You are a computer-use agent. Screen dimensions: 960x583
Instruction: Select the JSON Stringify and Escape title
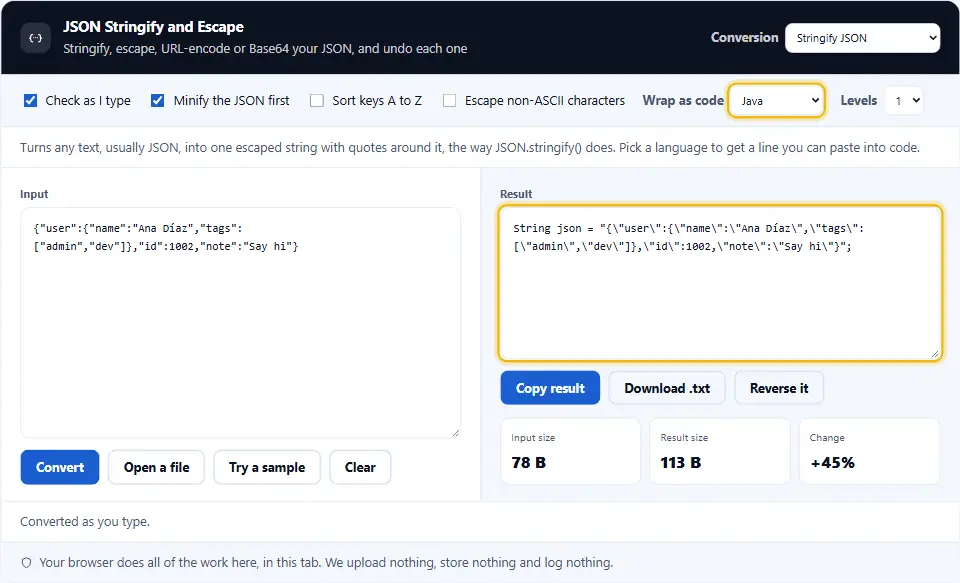point(153,27)
